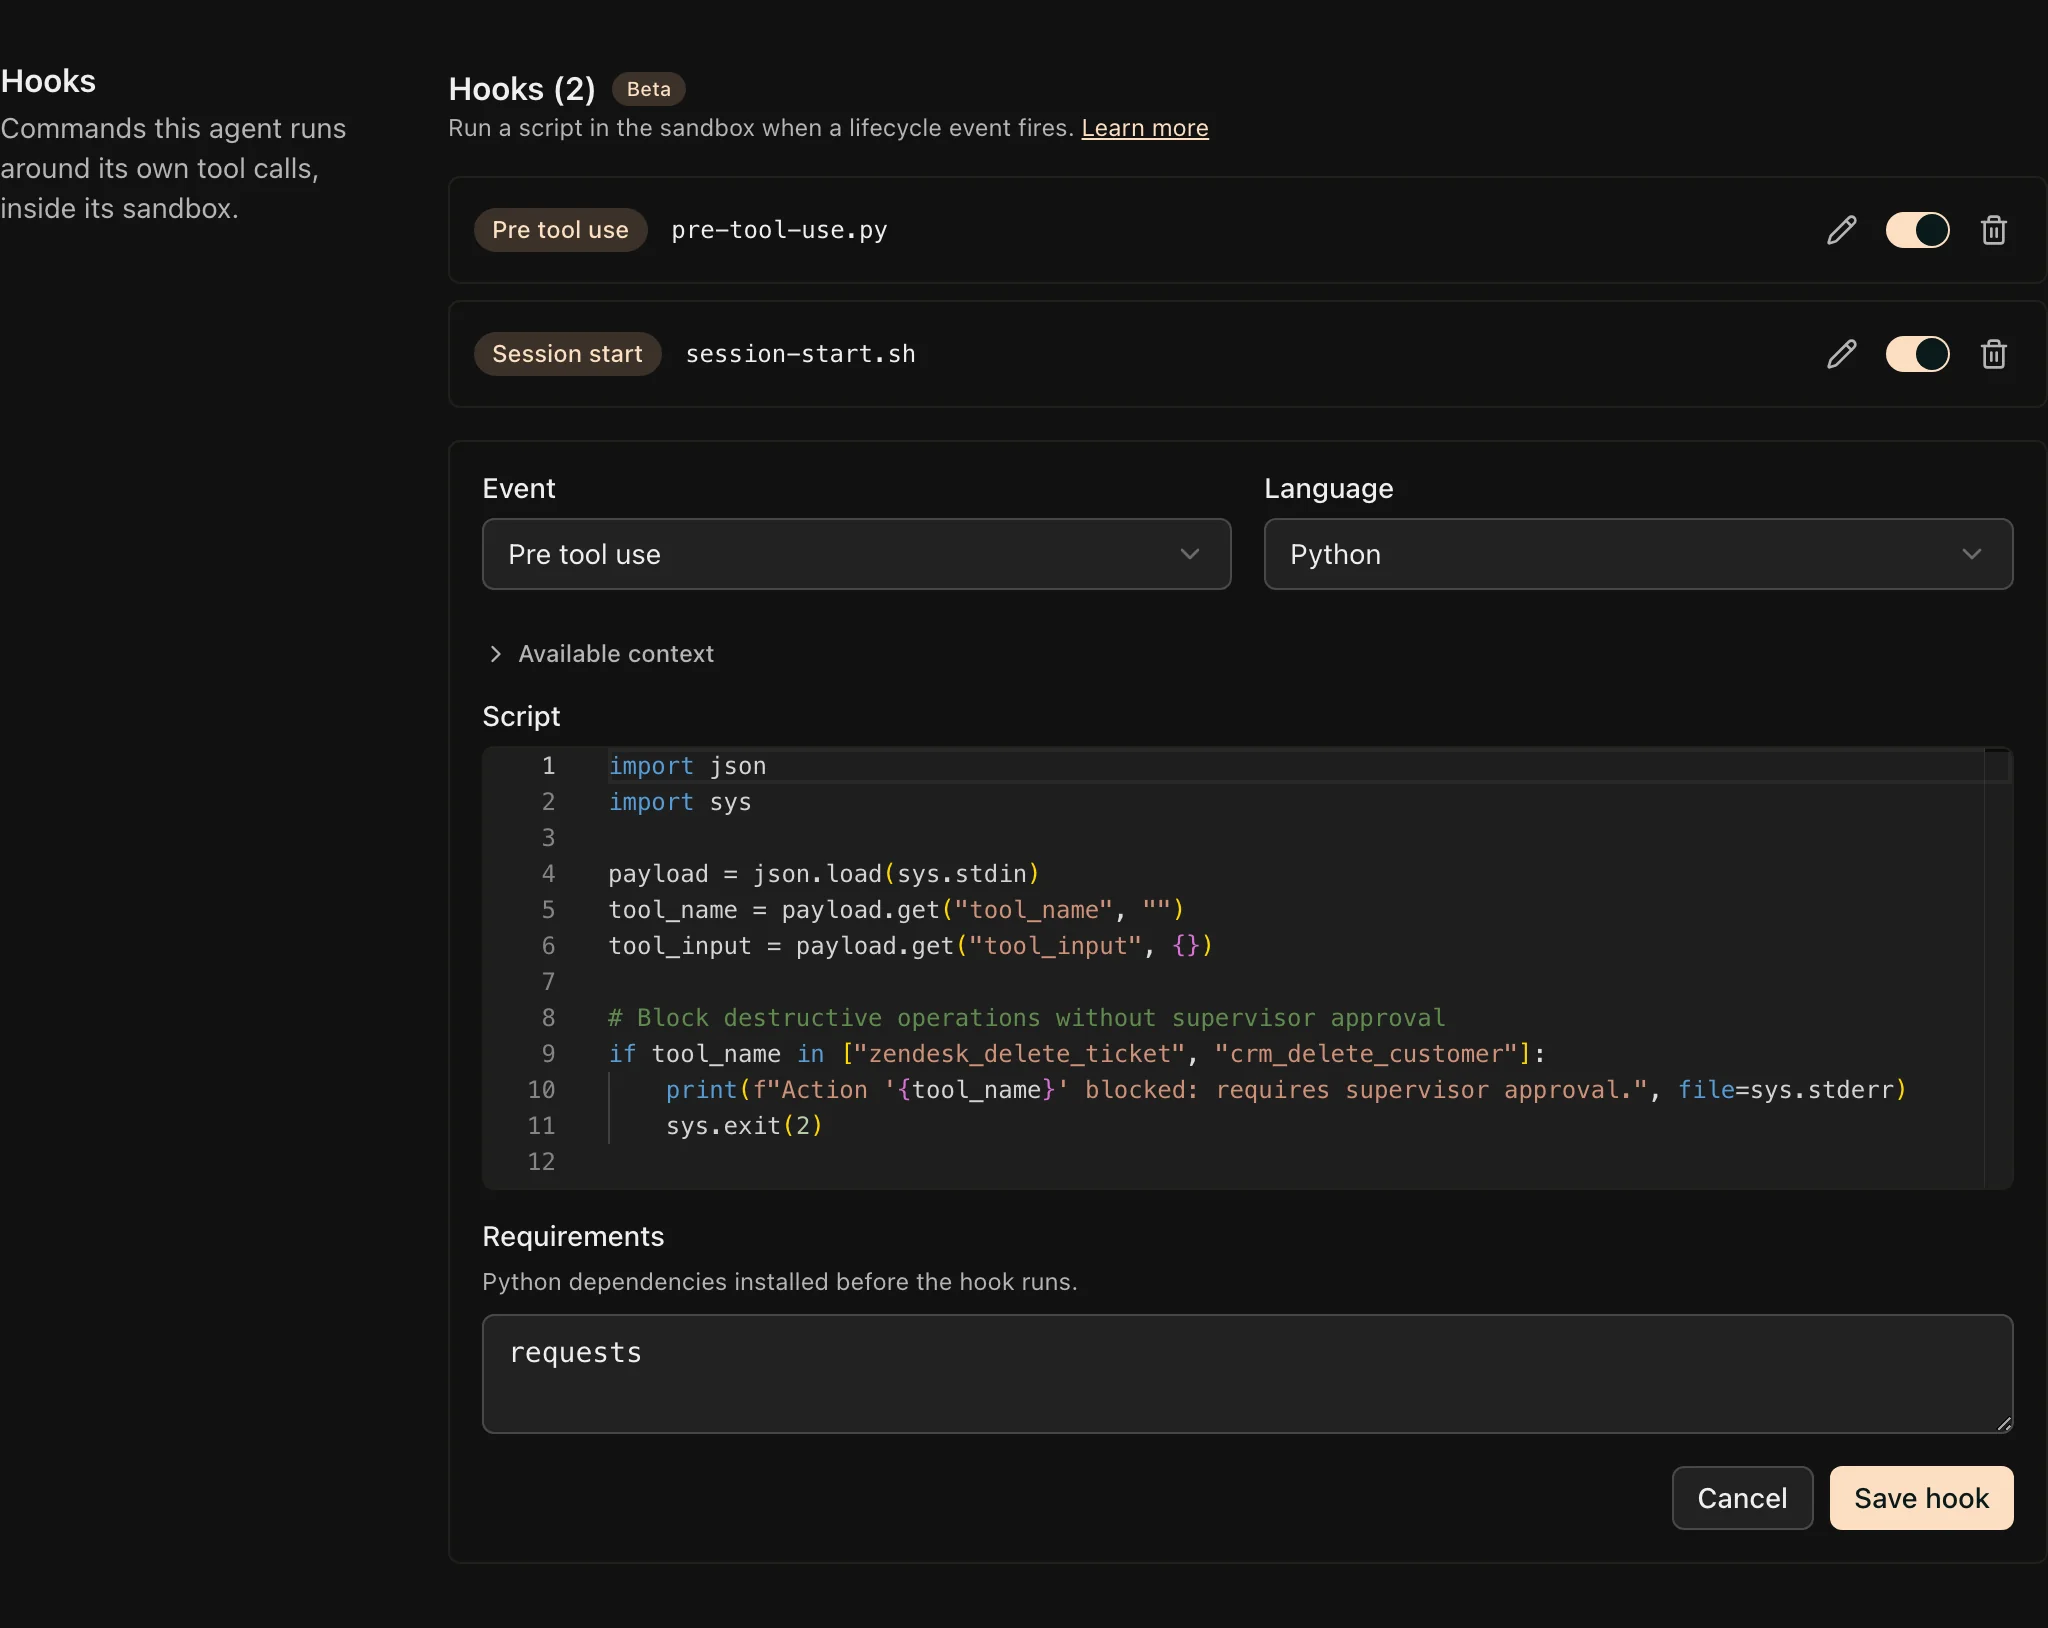Click line number 12 in the script gutter
This screenshot has width=2048, height=1628.
pyautogui.click(x=541, y=1162)
